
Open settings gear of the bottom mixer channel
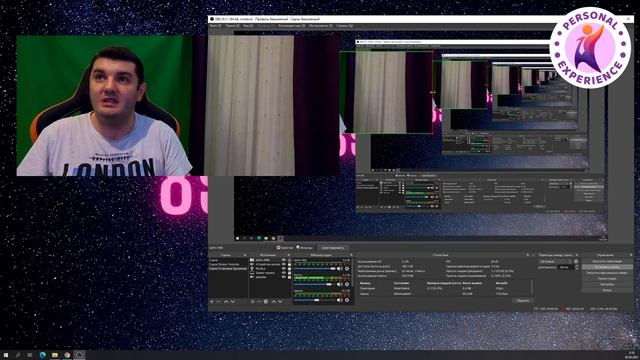click(x=347, y=300)
